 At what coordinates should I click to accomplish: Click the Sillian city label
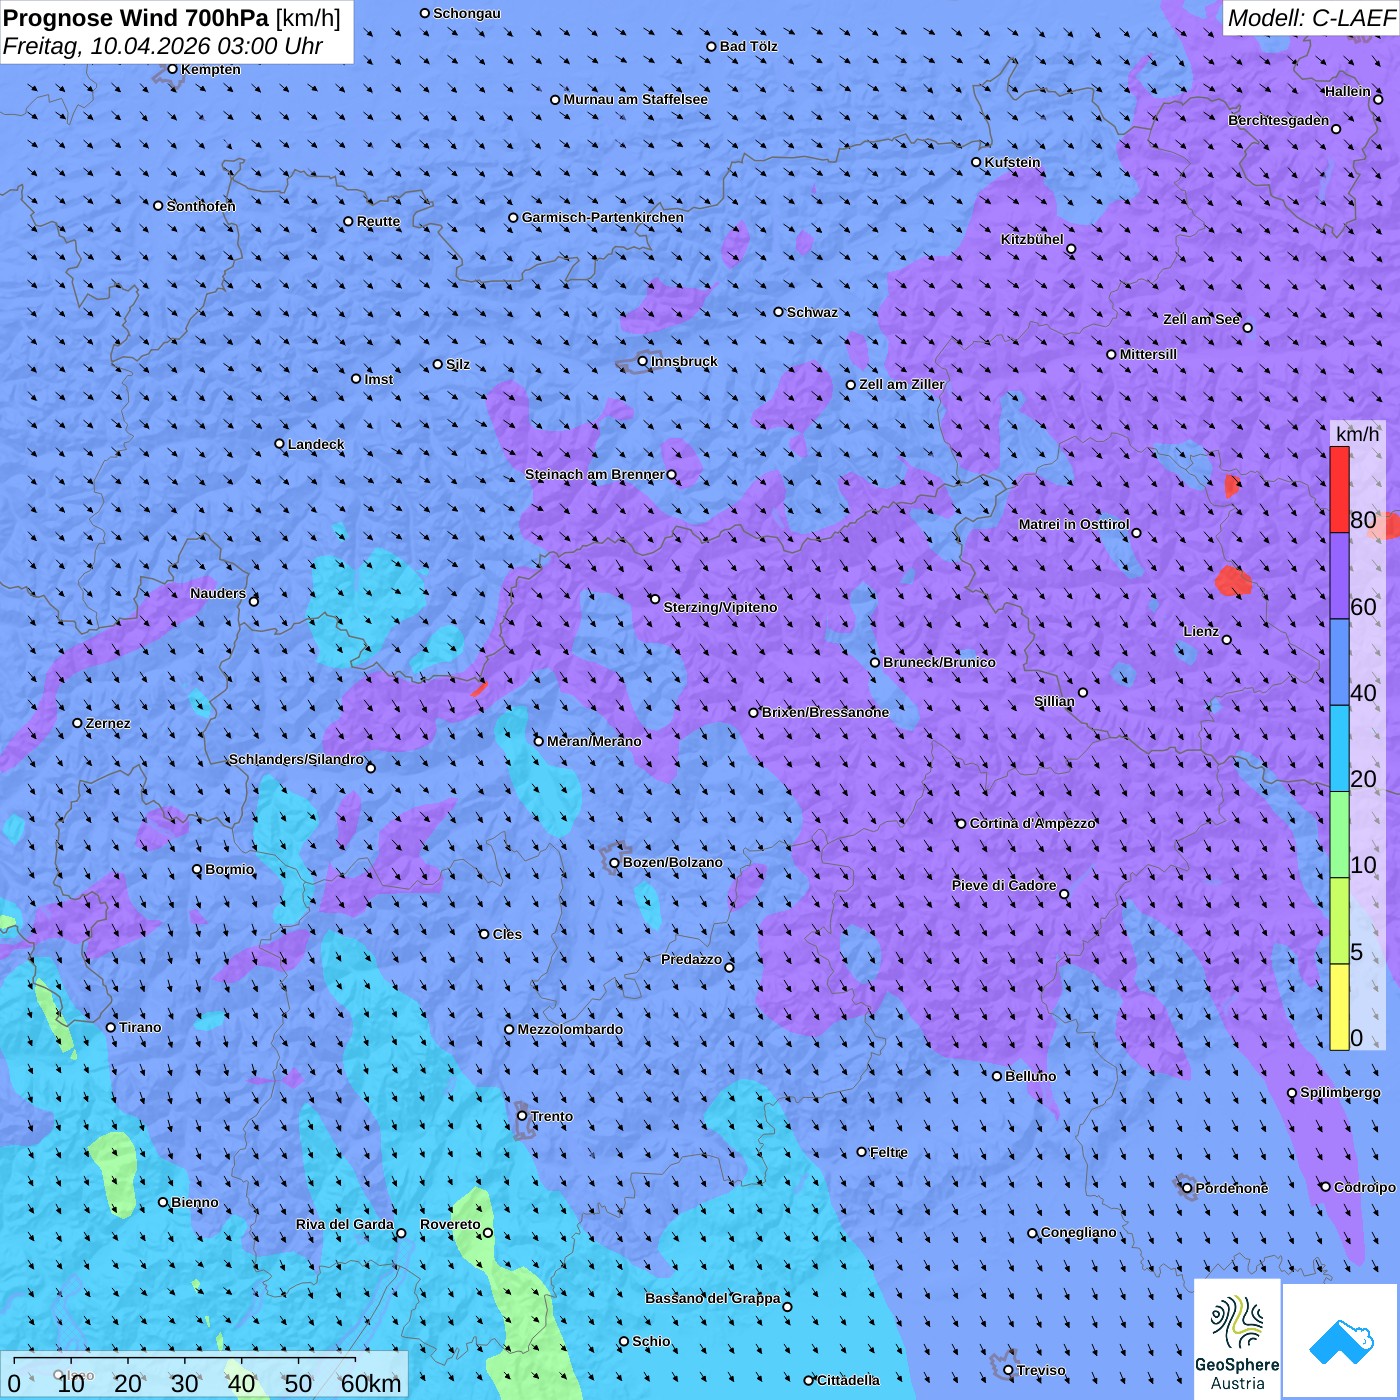[1054, 701]
